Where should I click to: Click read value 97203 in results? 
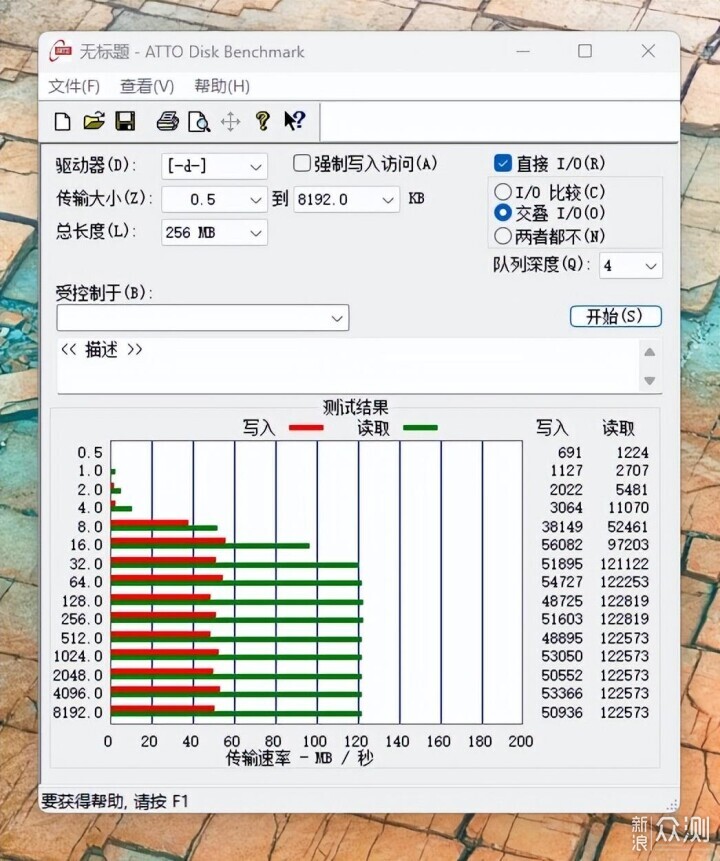(628, 545)
